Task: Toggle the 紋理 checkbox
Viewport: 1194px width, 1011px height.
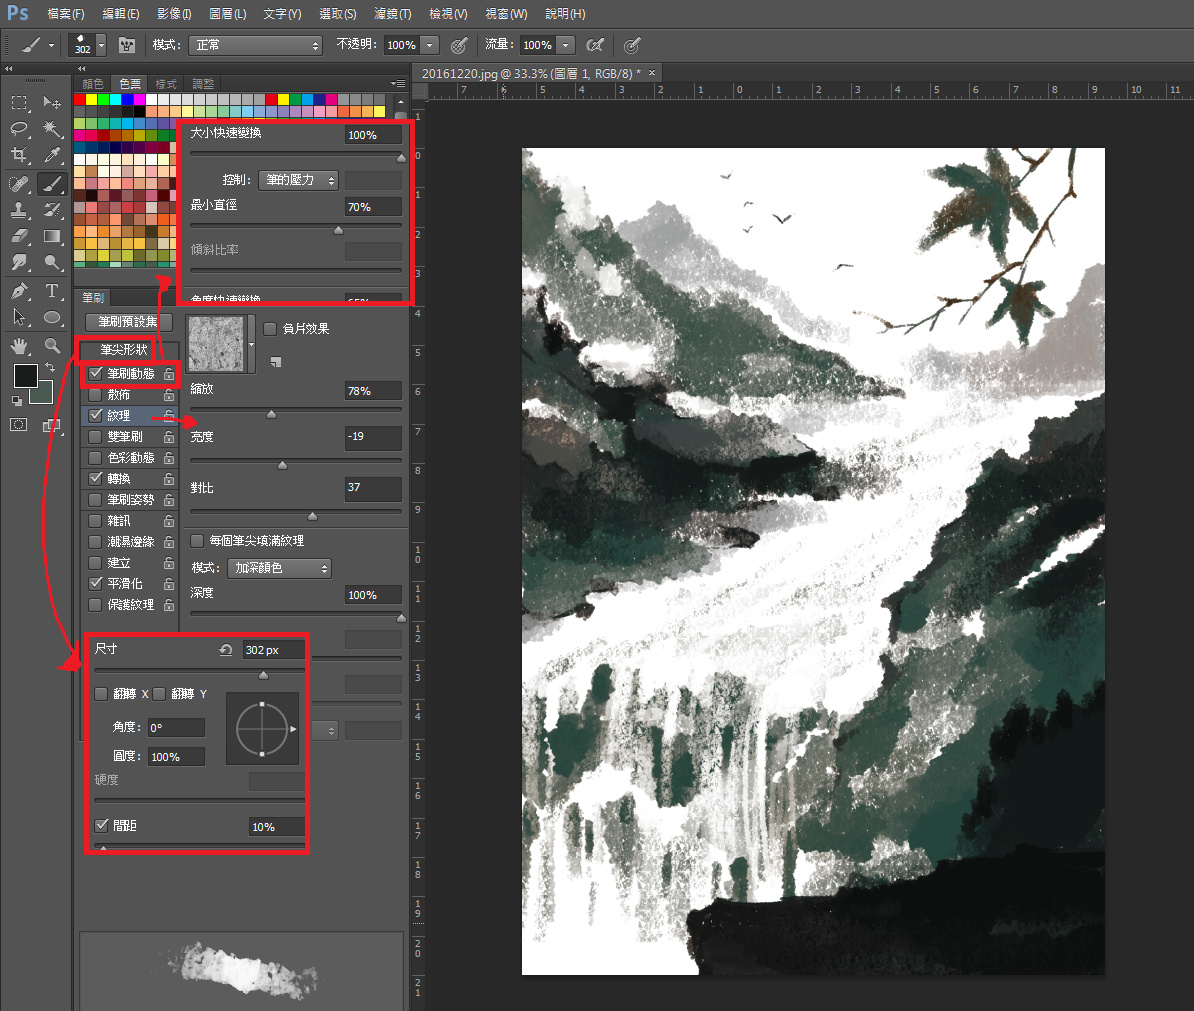Action: click(x=95, y=416)
